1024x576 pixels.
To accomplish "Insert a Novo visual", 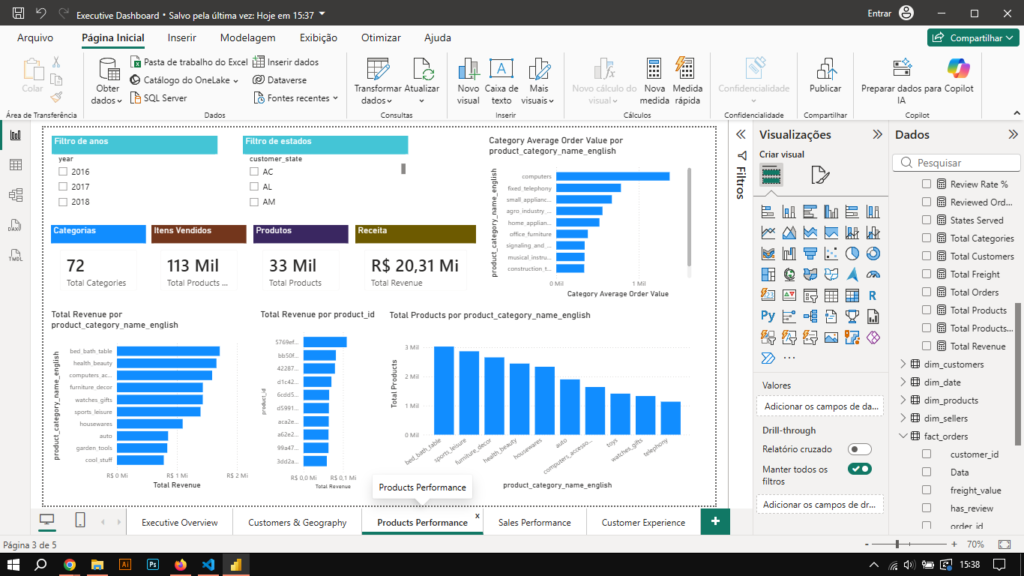I will pyautogui.click(x=468, y=82).
